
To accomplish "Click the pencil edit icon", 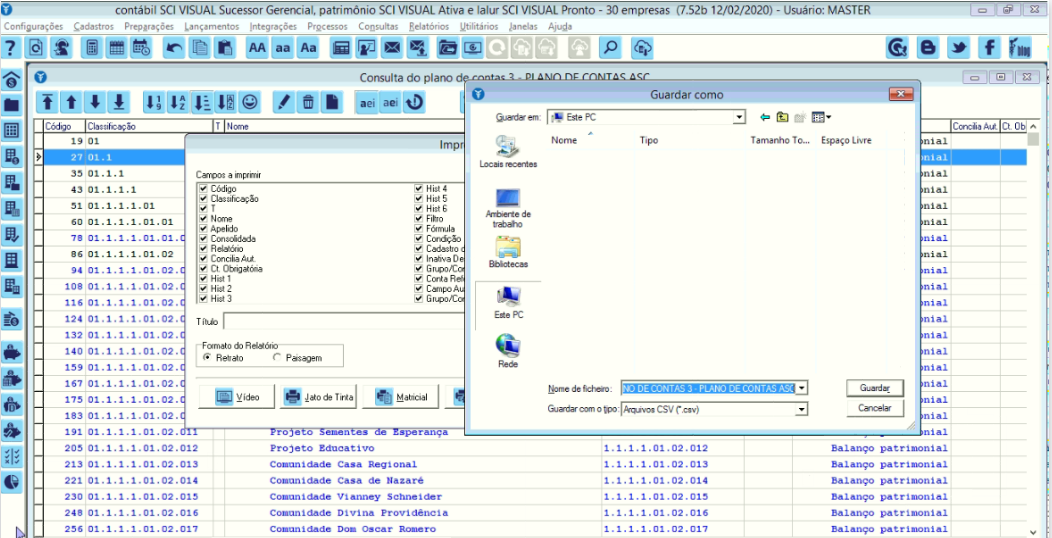I will coord(283,102).
